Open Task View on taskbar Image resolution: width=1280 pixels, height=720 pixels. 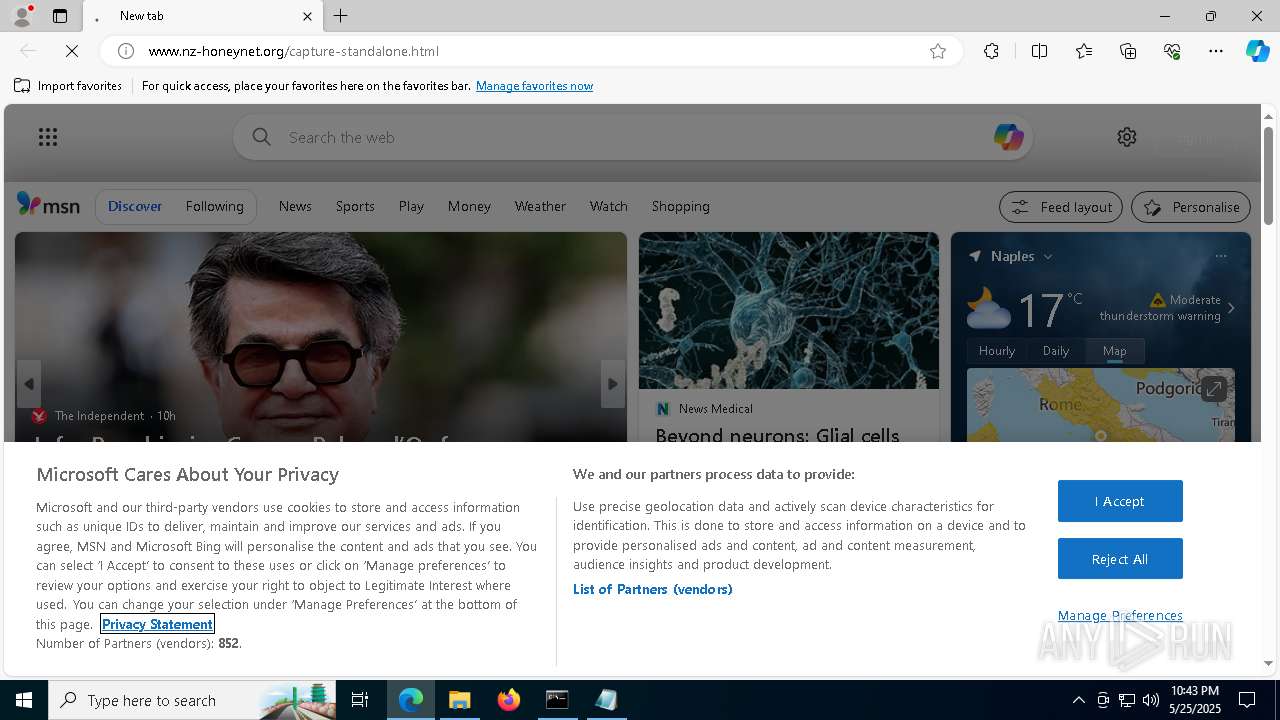pyautogui.click(x=360, y=700)
